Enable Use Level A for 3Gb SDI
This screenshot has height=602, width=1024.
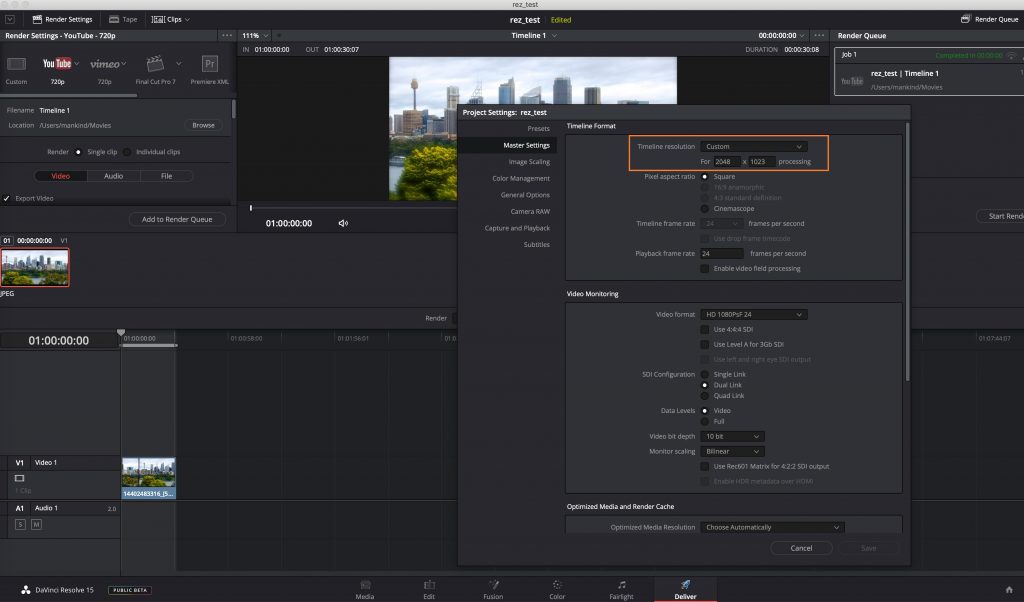[705, 345]
